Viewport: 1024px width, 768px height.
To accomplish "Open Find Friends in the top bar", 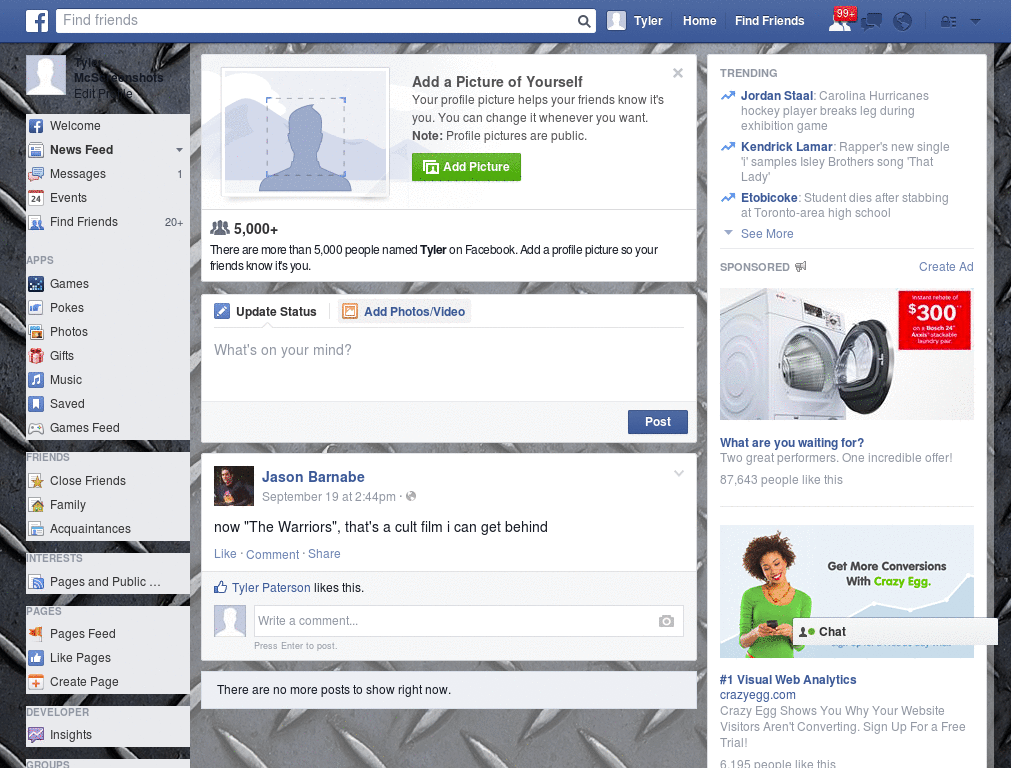I will point(769,21).
